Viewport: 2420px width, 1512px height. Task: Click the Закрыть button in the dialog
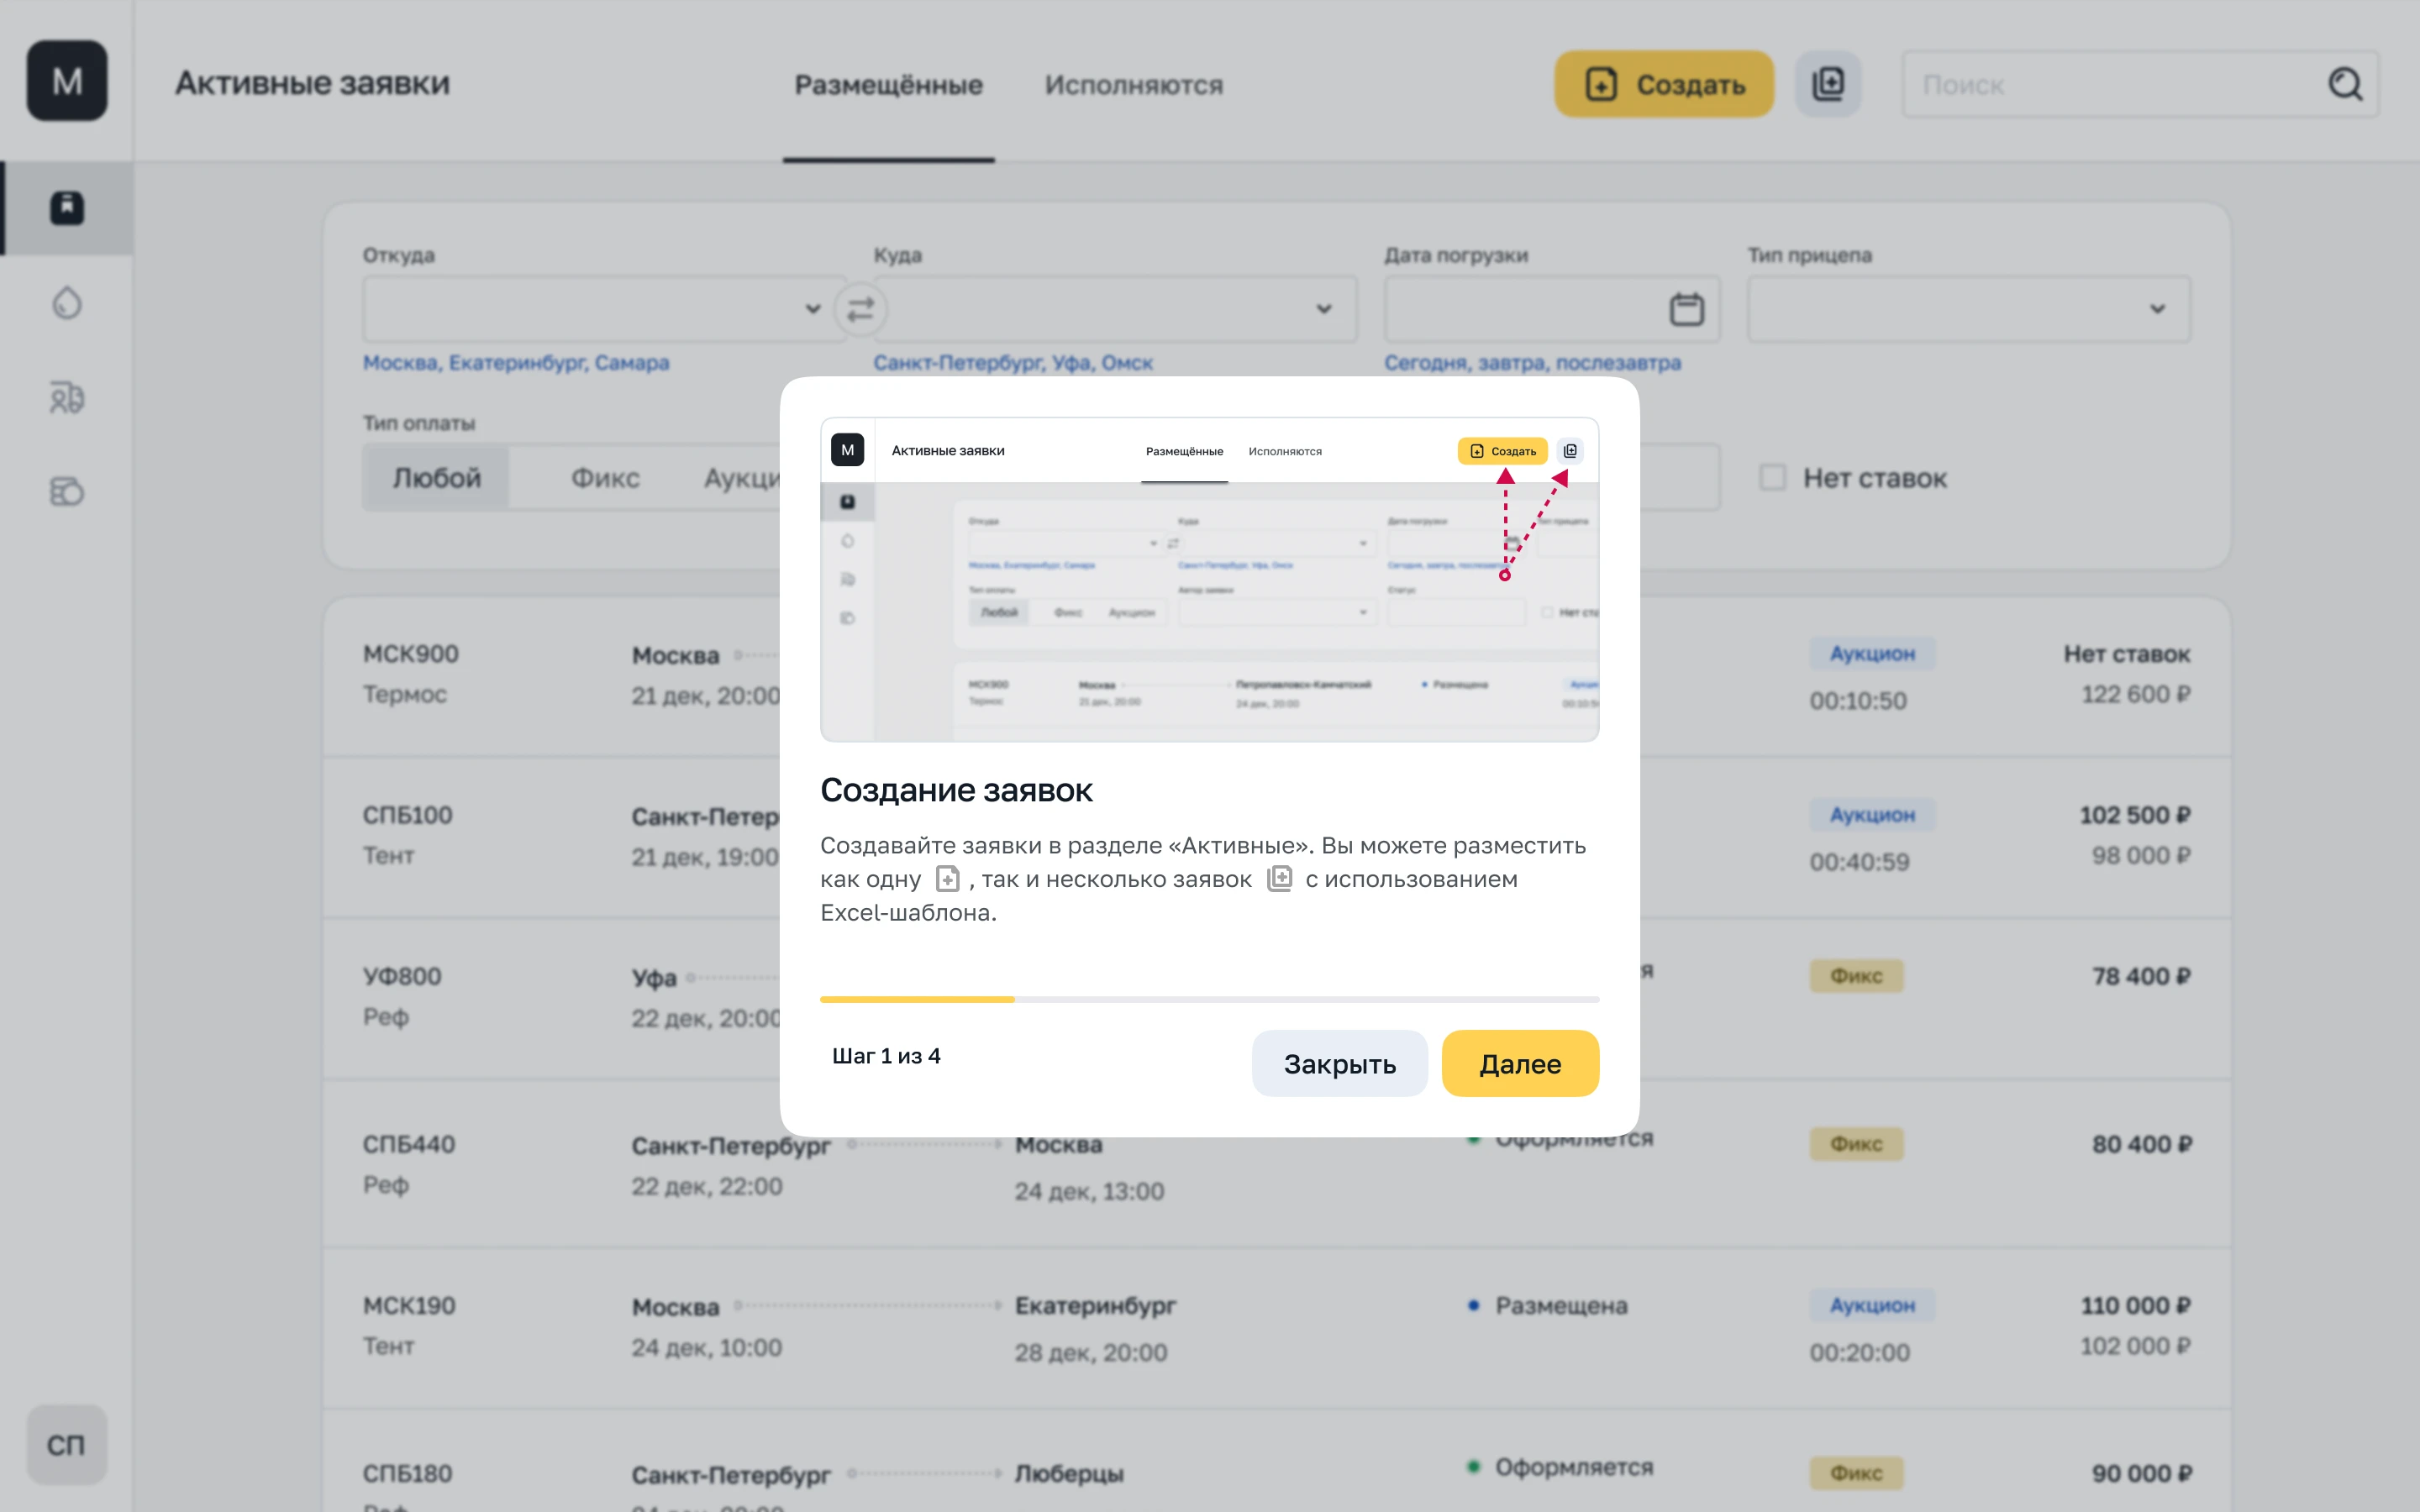click(1340, 1064)
